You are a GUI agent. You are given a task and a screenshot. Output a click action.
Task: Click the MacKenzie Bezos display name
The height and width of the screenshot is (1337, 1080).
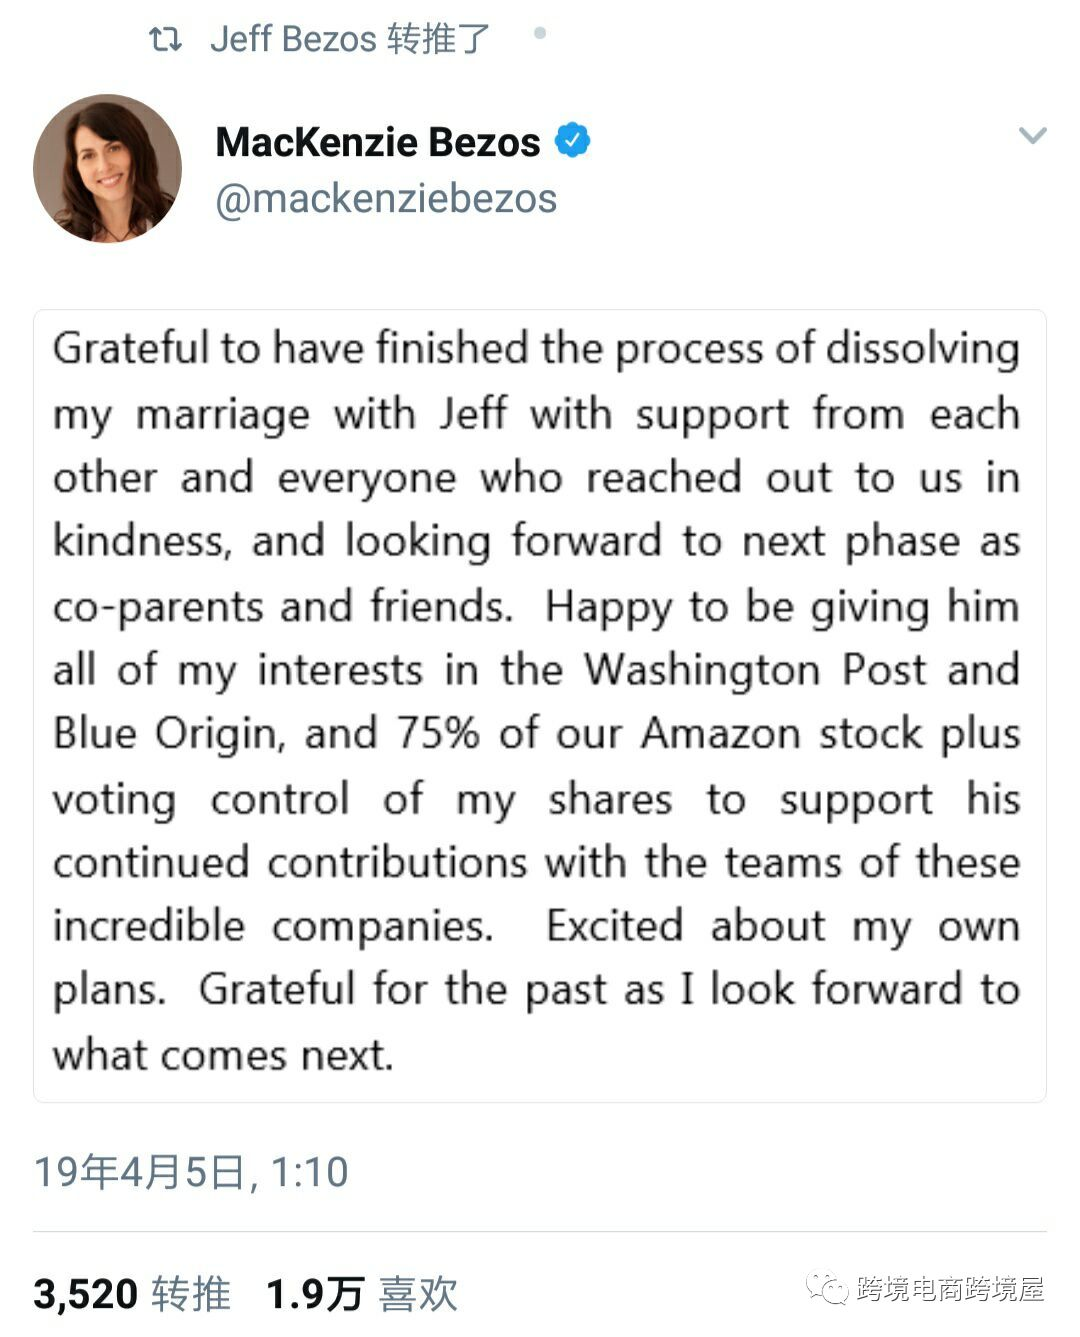pyautogui.click(x=377, y=142)
